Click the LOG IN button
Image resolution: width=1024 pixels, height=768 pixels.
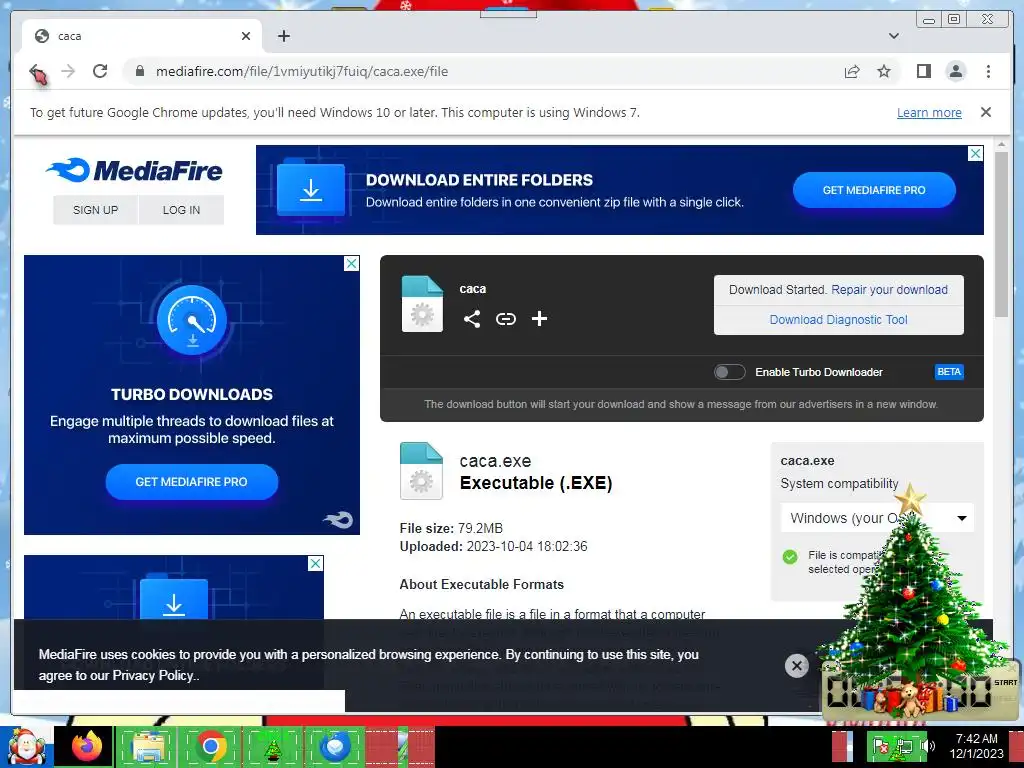[181, 210]
